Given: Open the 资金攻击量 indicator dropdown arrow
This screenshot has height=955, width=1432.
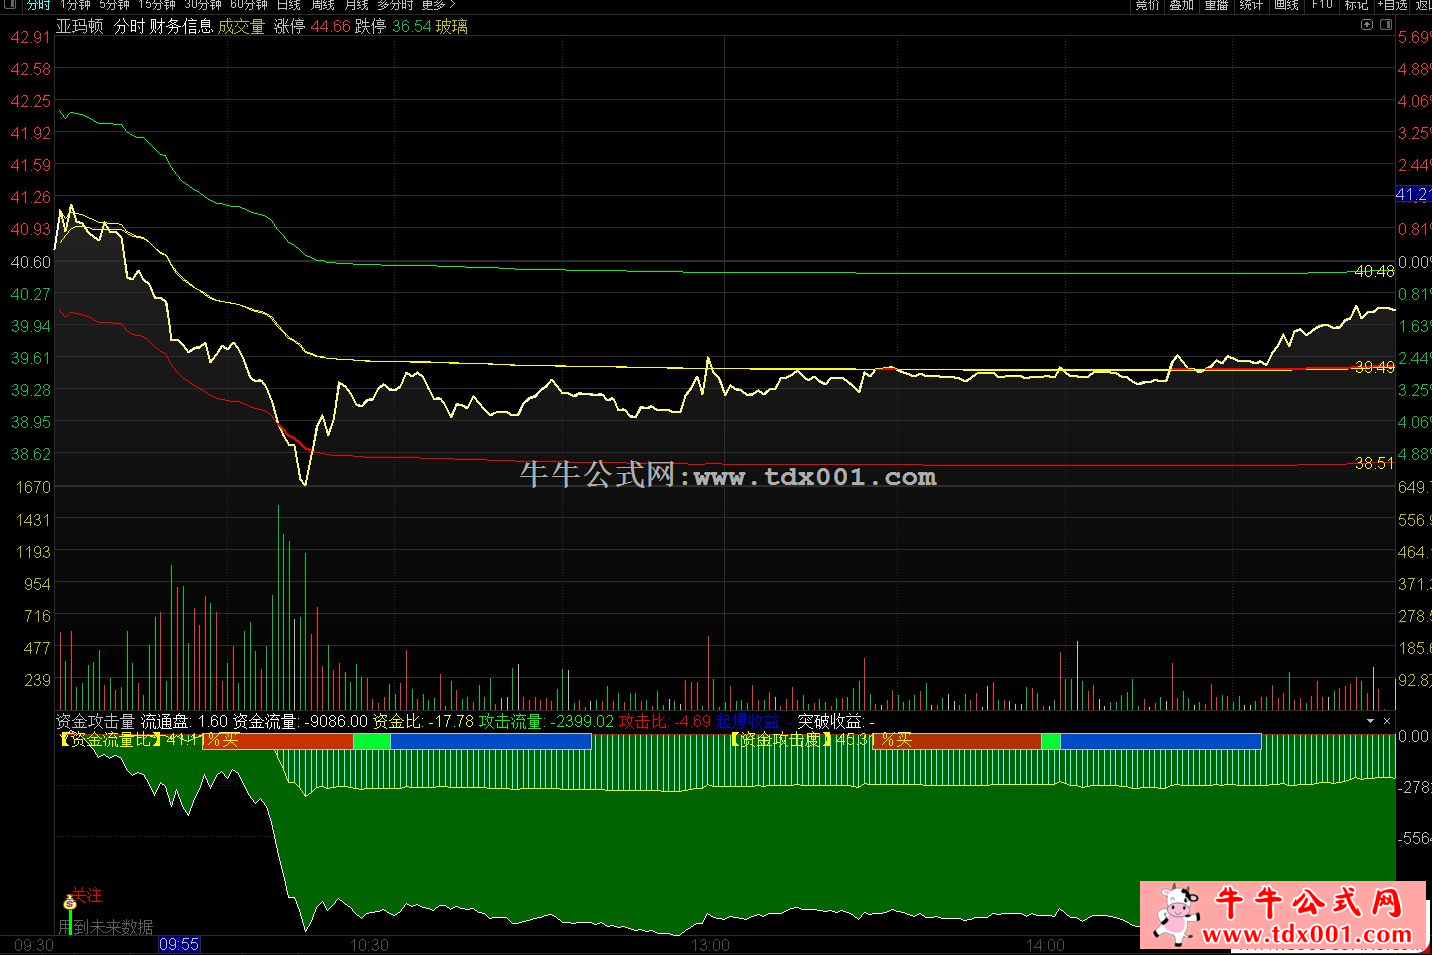Looking at the screenshot, I should coord(1370,721).
